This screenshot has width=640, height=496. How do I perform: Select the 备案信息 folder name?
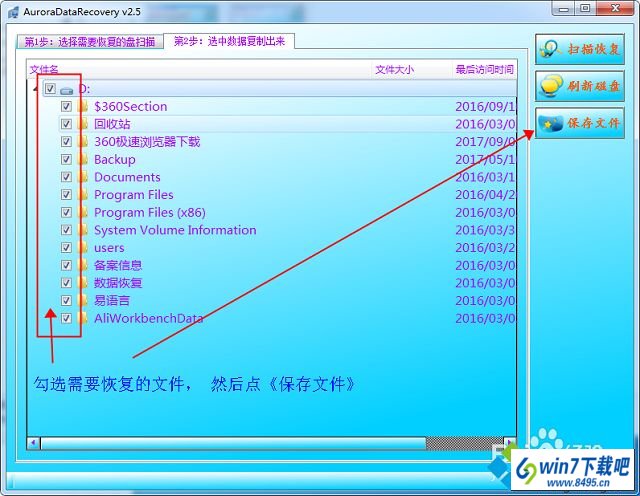[118, 265]
